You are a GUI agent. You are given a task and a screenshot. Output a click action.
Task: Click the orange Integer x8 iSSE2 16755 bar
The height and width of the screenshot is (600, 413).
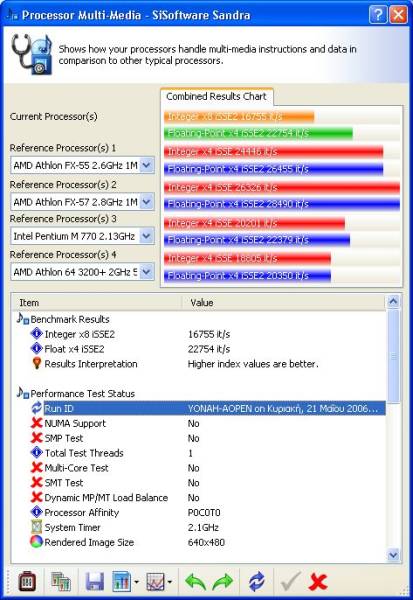click(239, 116)
